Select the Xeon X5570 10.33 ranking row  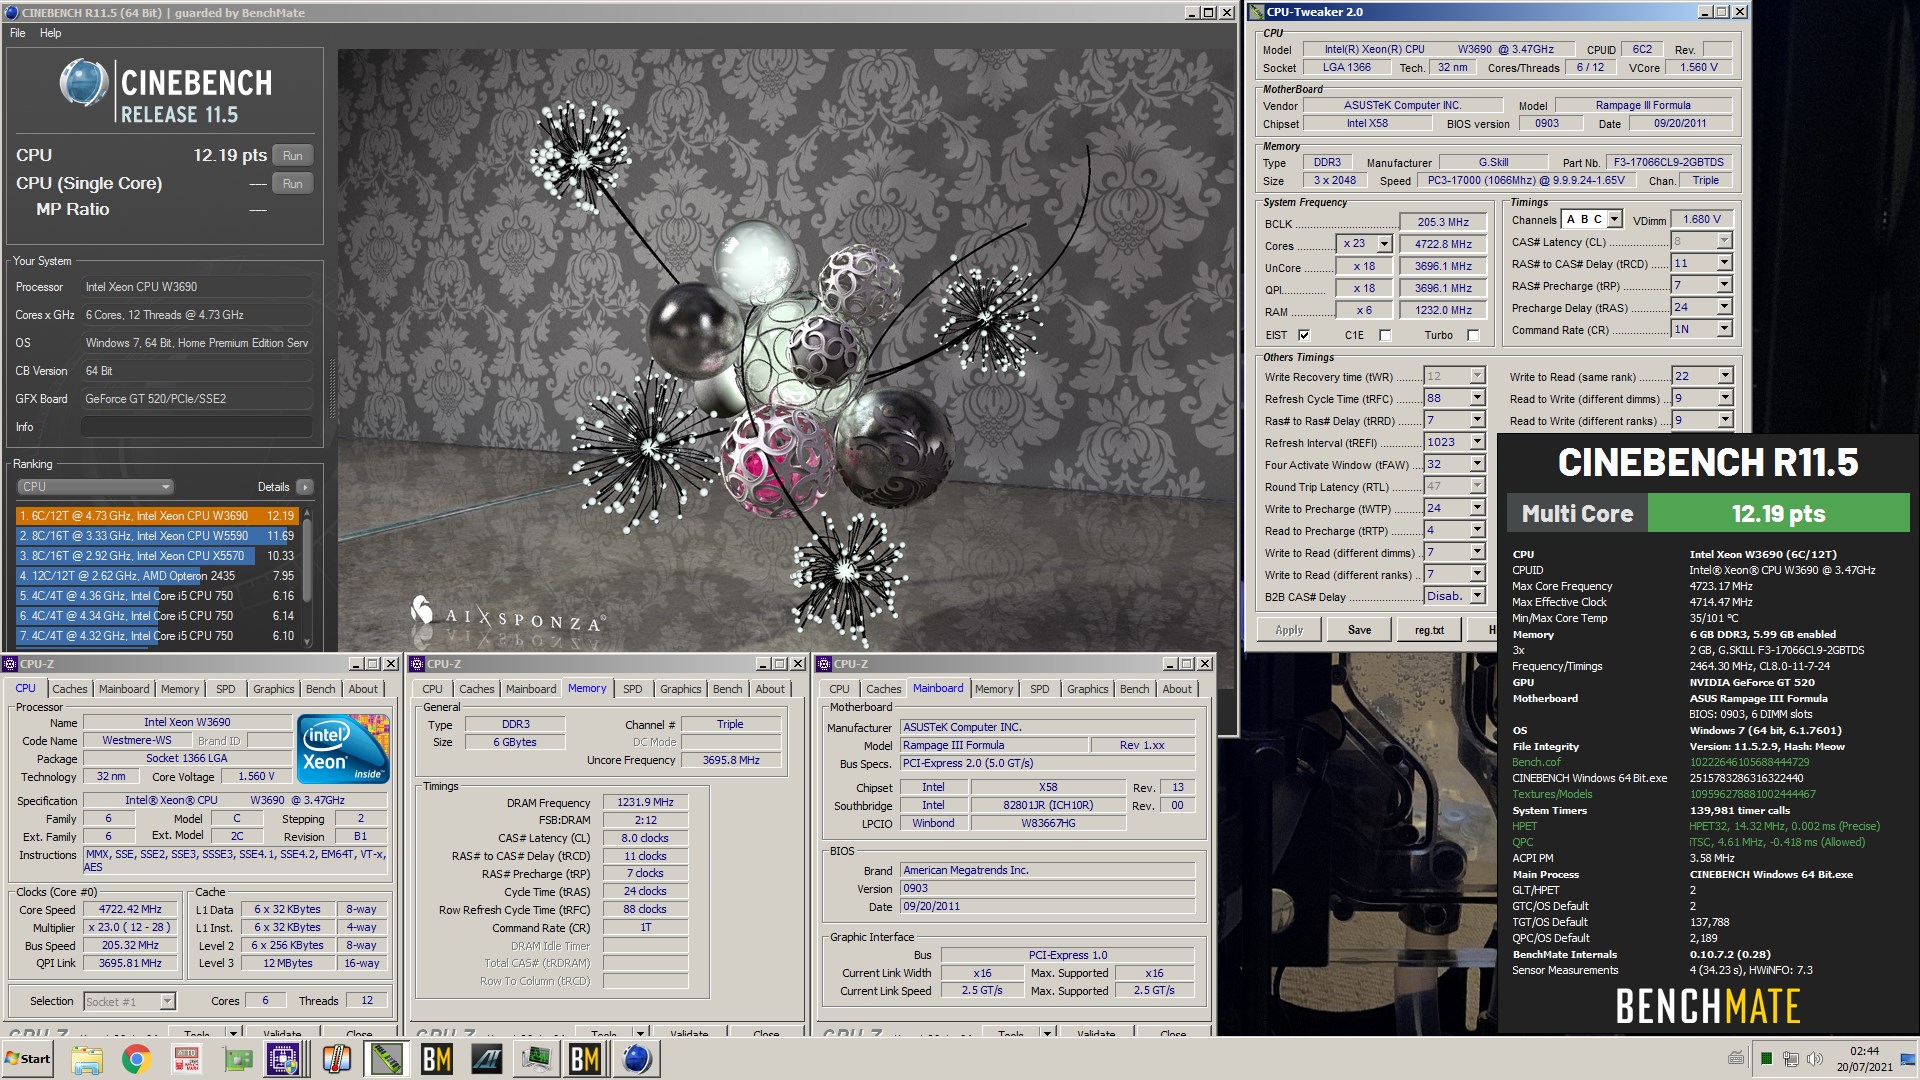coord(156,556)
